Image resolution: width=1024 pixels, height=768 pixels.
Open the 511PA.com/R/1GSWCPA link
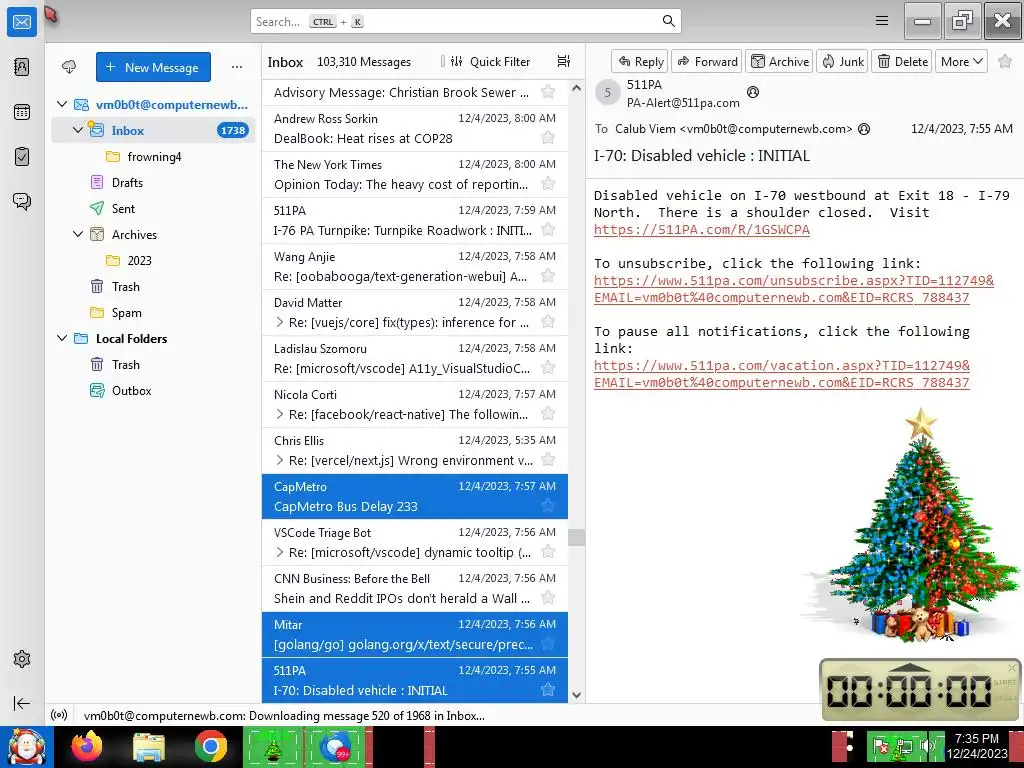(x=701, y=229)
